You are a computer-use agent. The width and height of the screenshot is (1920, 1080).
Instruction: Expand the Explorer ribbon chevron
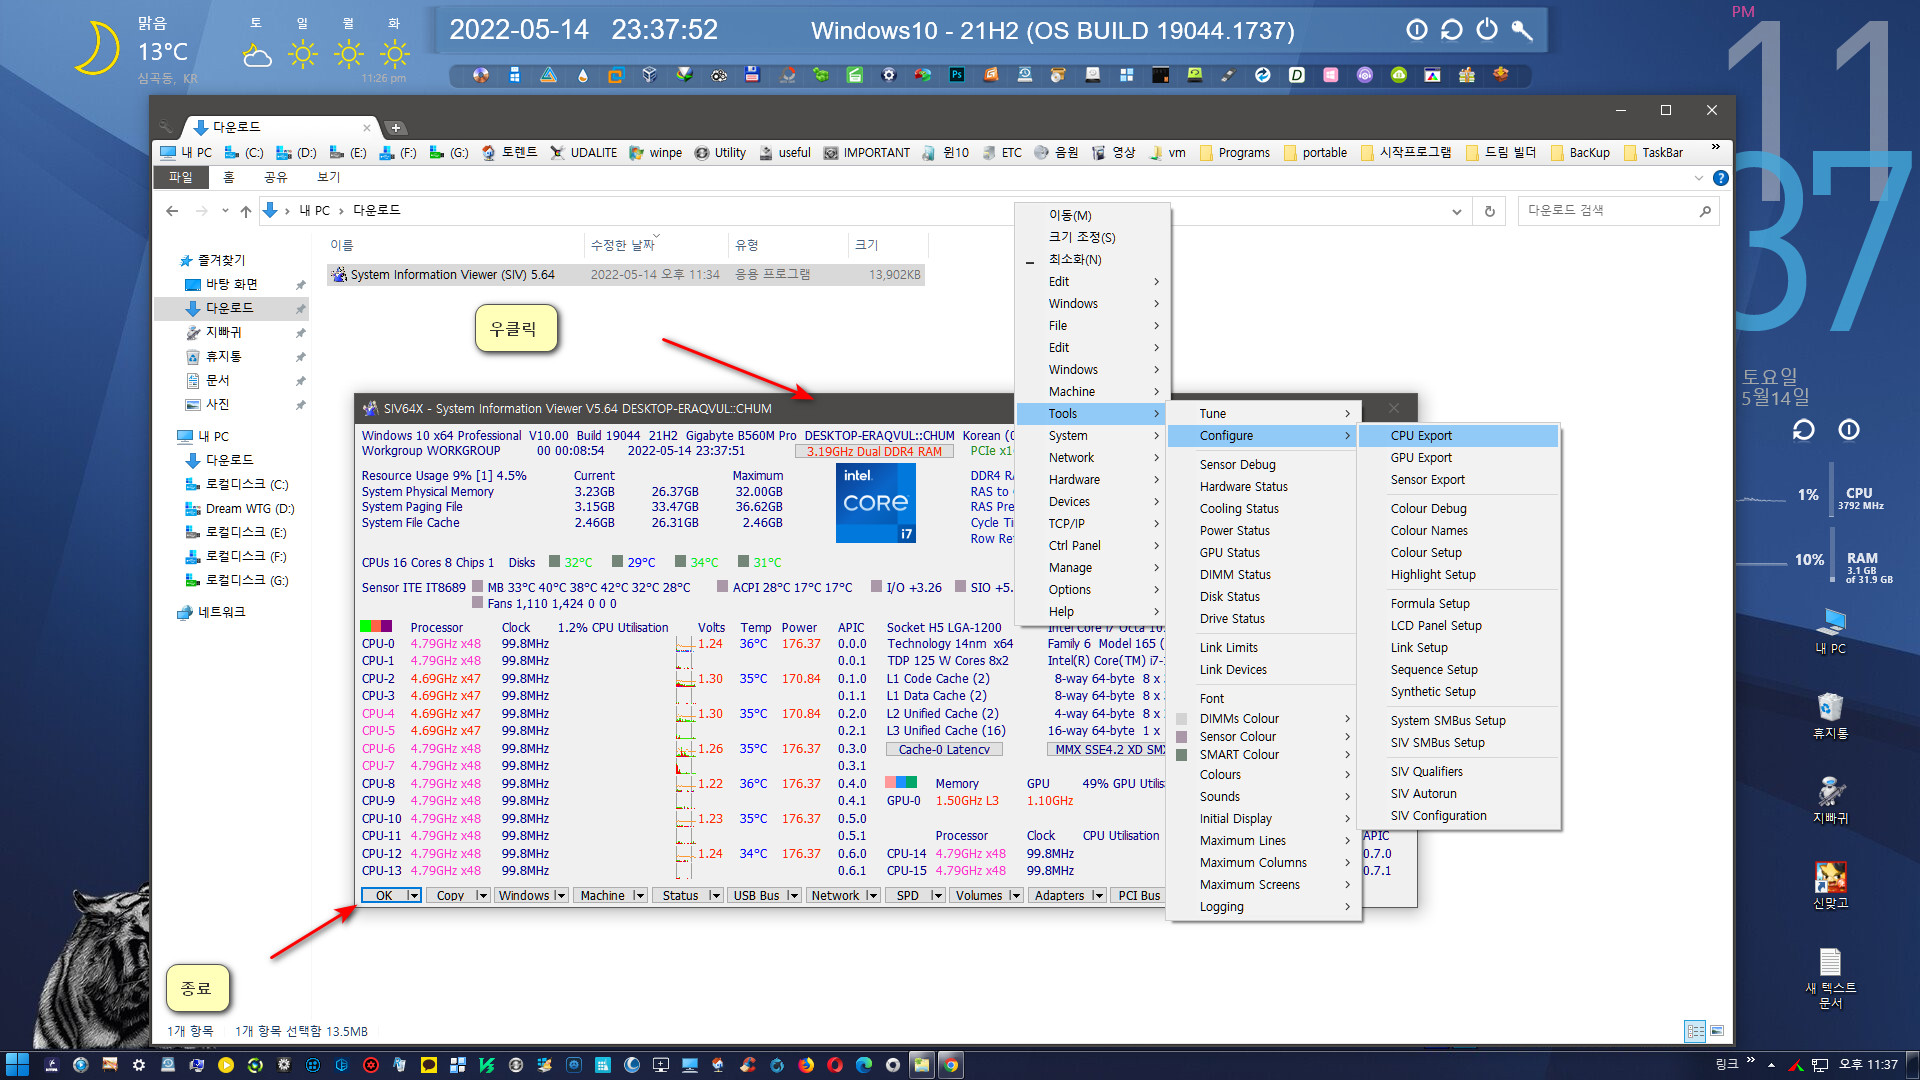(x=1698, y=178)
